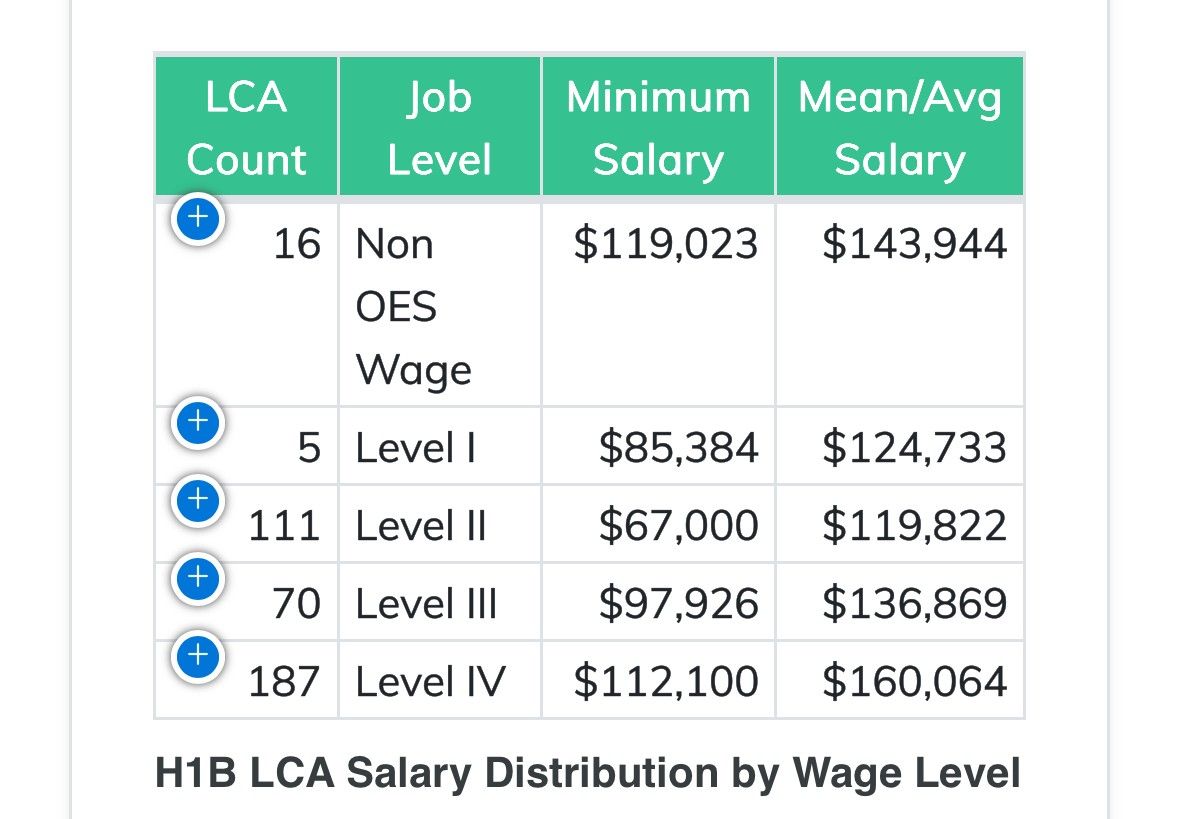Sort by the Minimum Salary column header
This screenshot has height=819, width=1179.
click(658, 126)
